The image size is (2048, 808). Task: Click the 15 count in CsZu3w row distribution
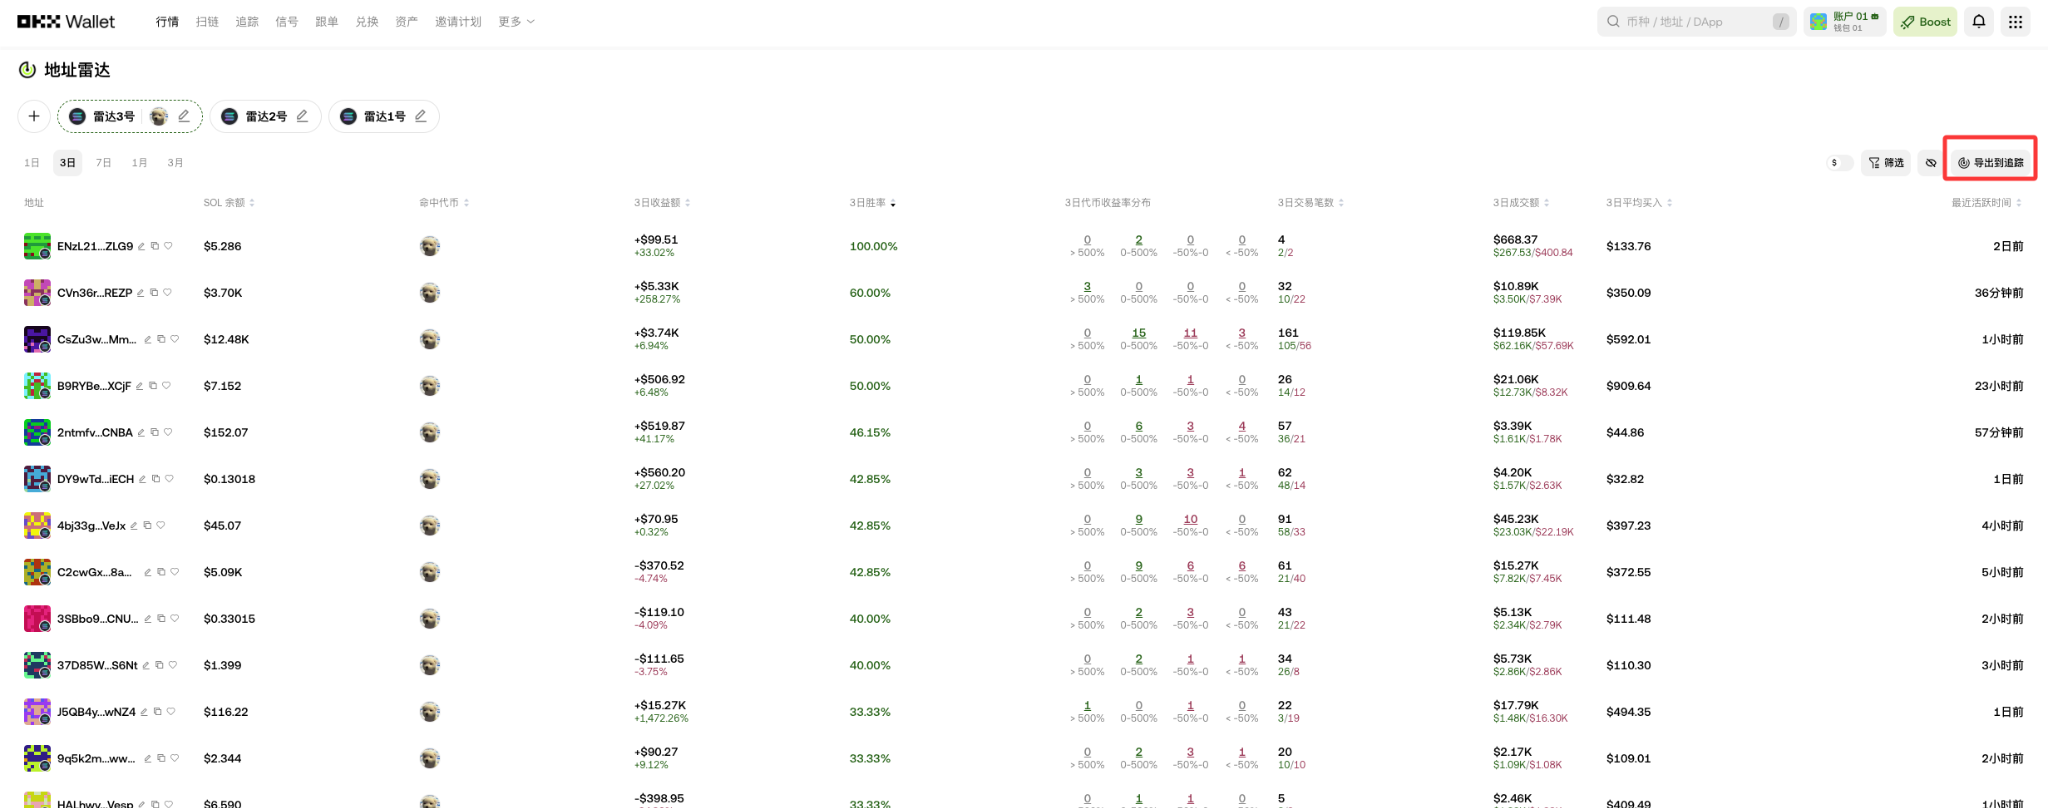pos(1138,333)
